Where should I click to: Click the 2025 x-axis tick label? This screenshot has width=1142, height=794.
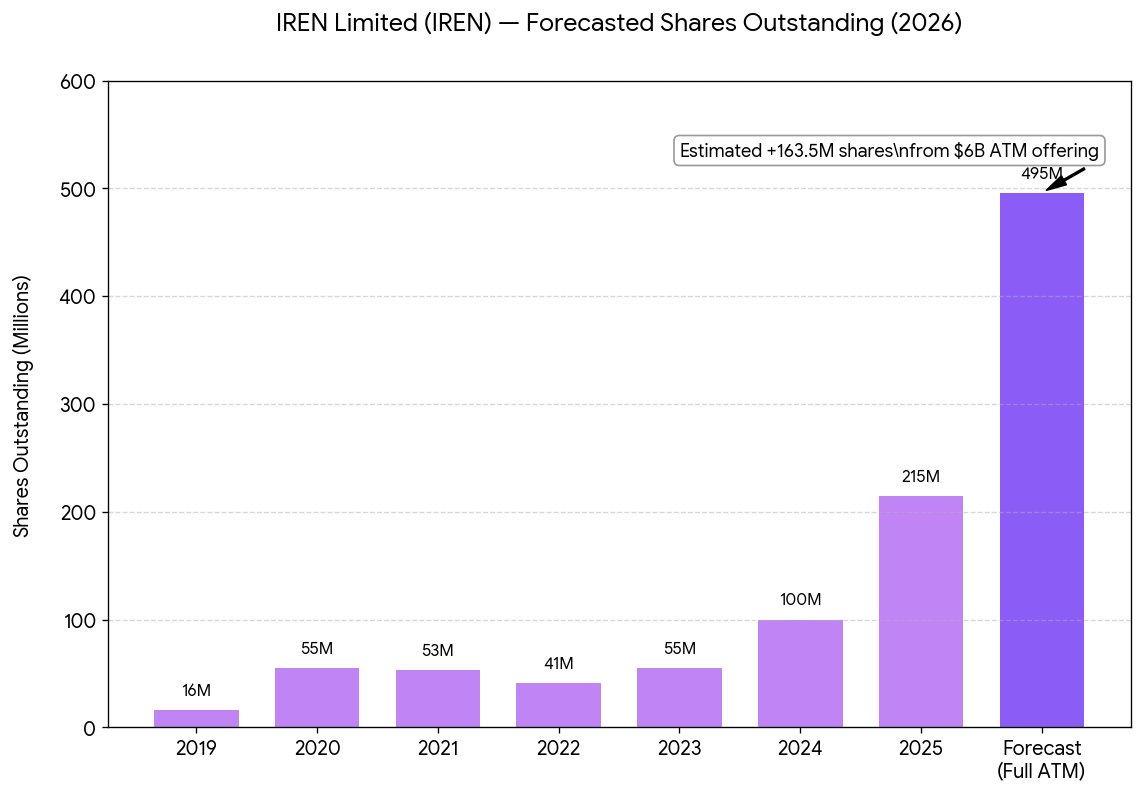tap(921, 748)
